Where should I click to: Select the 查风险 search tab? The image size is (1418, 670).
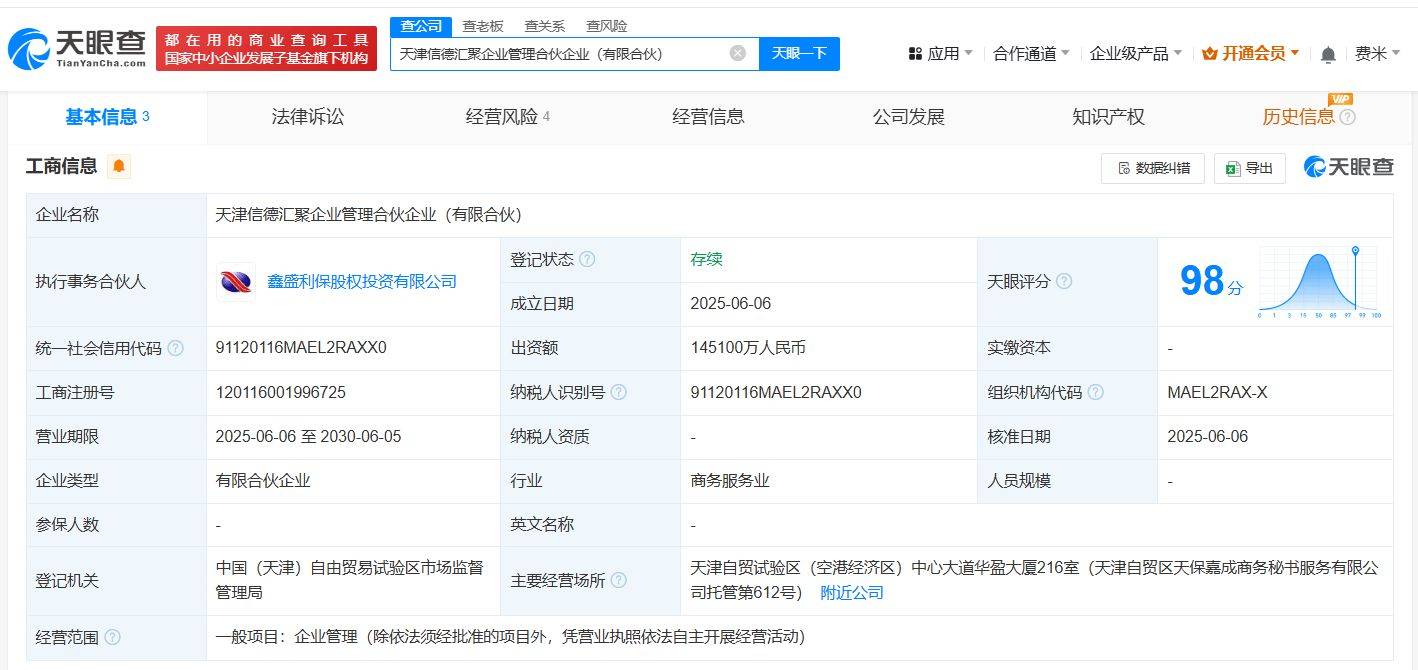click(606, 26)
